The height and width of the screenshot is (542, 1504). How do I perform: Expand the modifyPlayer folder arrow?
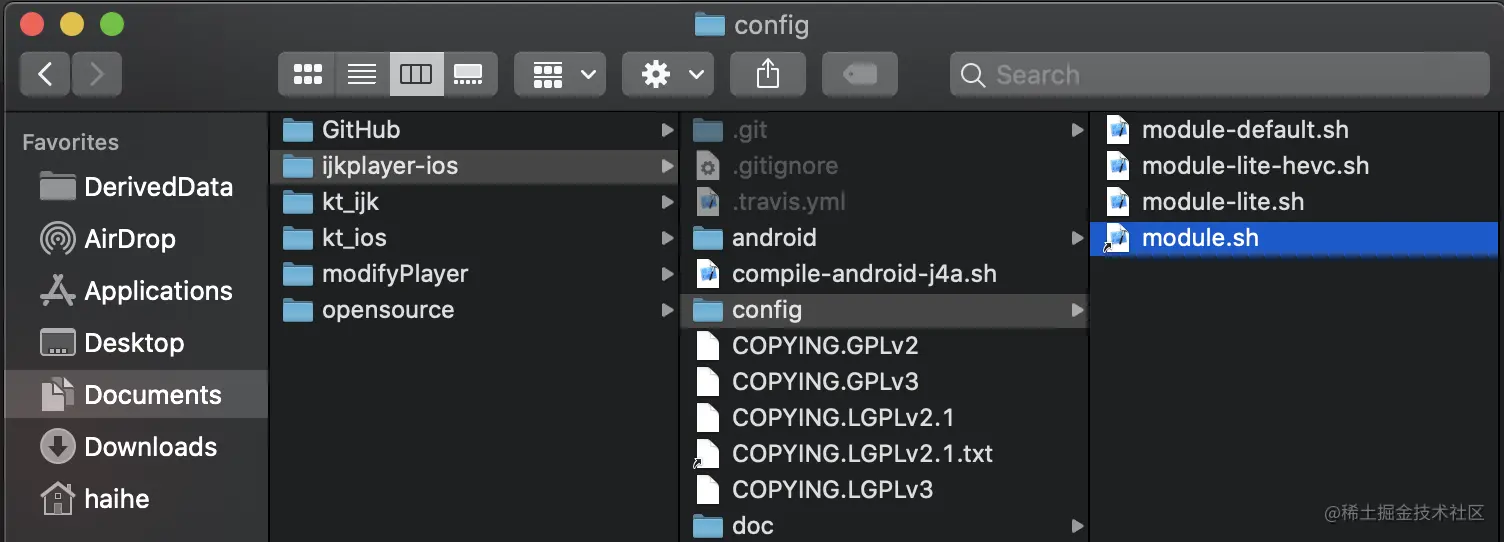coord(667,274)
